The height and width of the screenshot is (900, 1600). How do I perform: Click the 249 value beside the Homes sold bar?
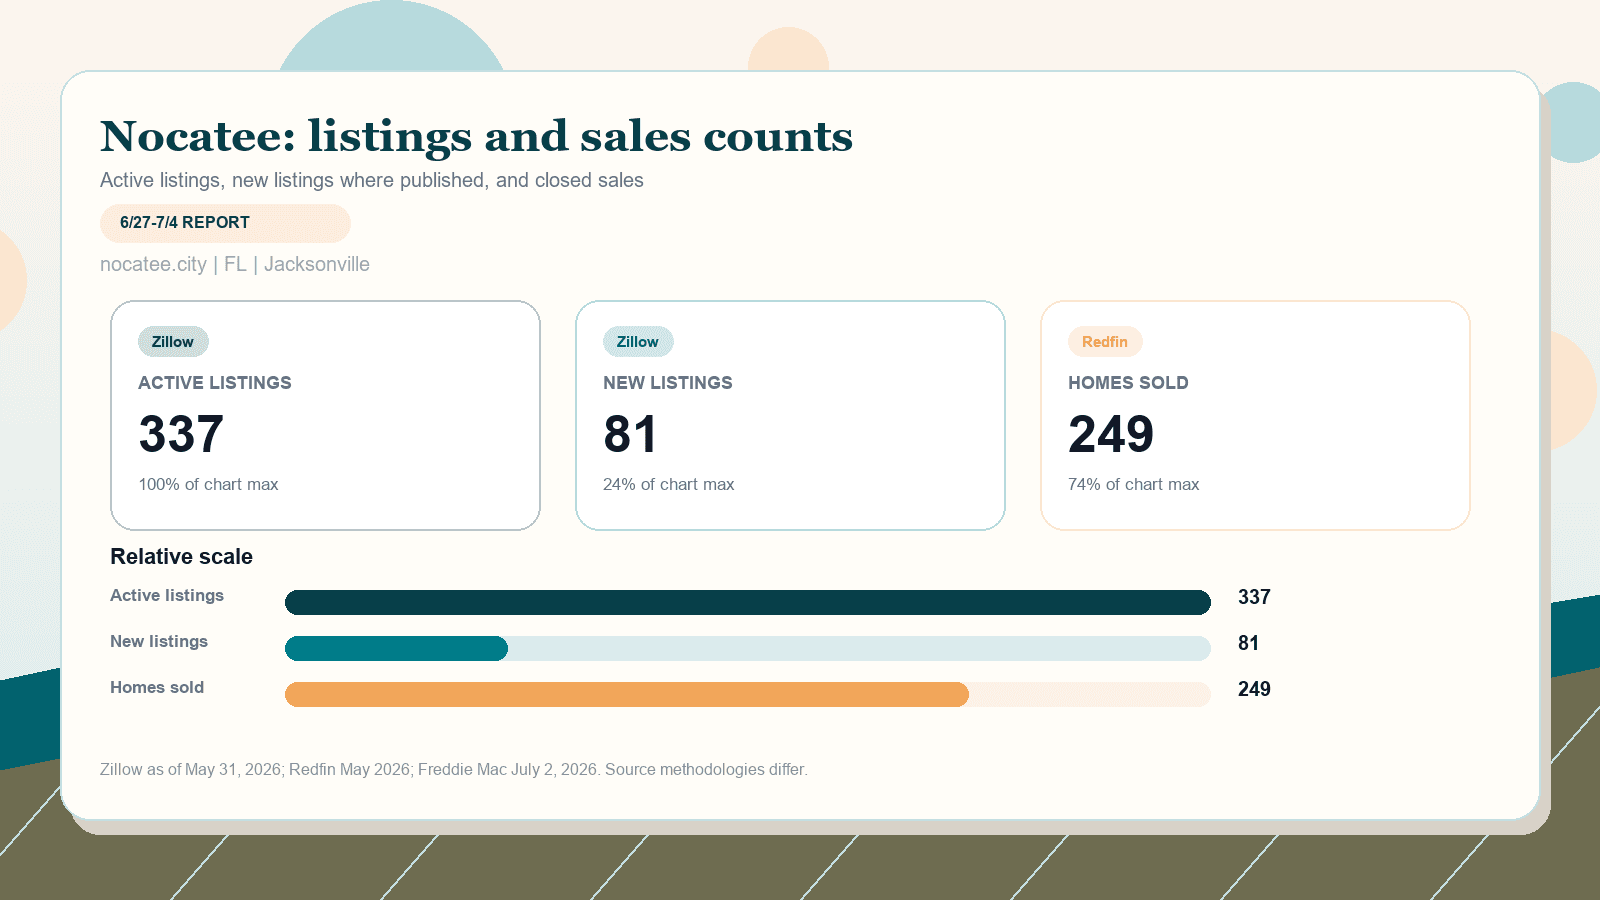click(x=1254, y=689)
